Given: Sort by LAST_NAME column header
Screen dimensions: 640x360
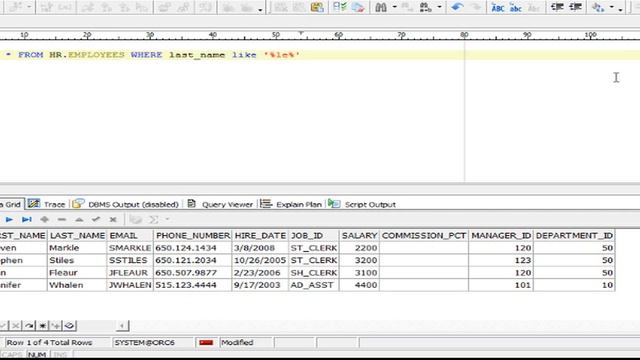Looking at the screenshot, I should [77, 236].
